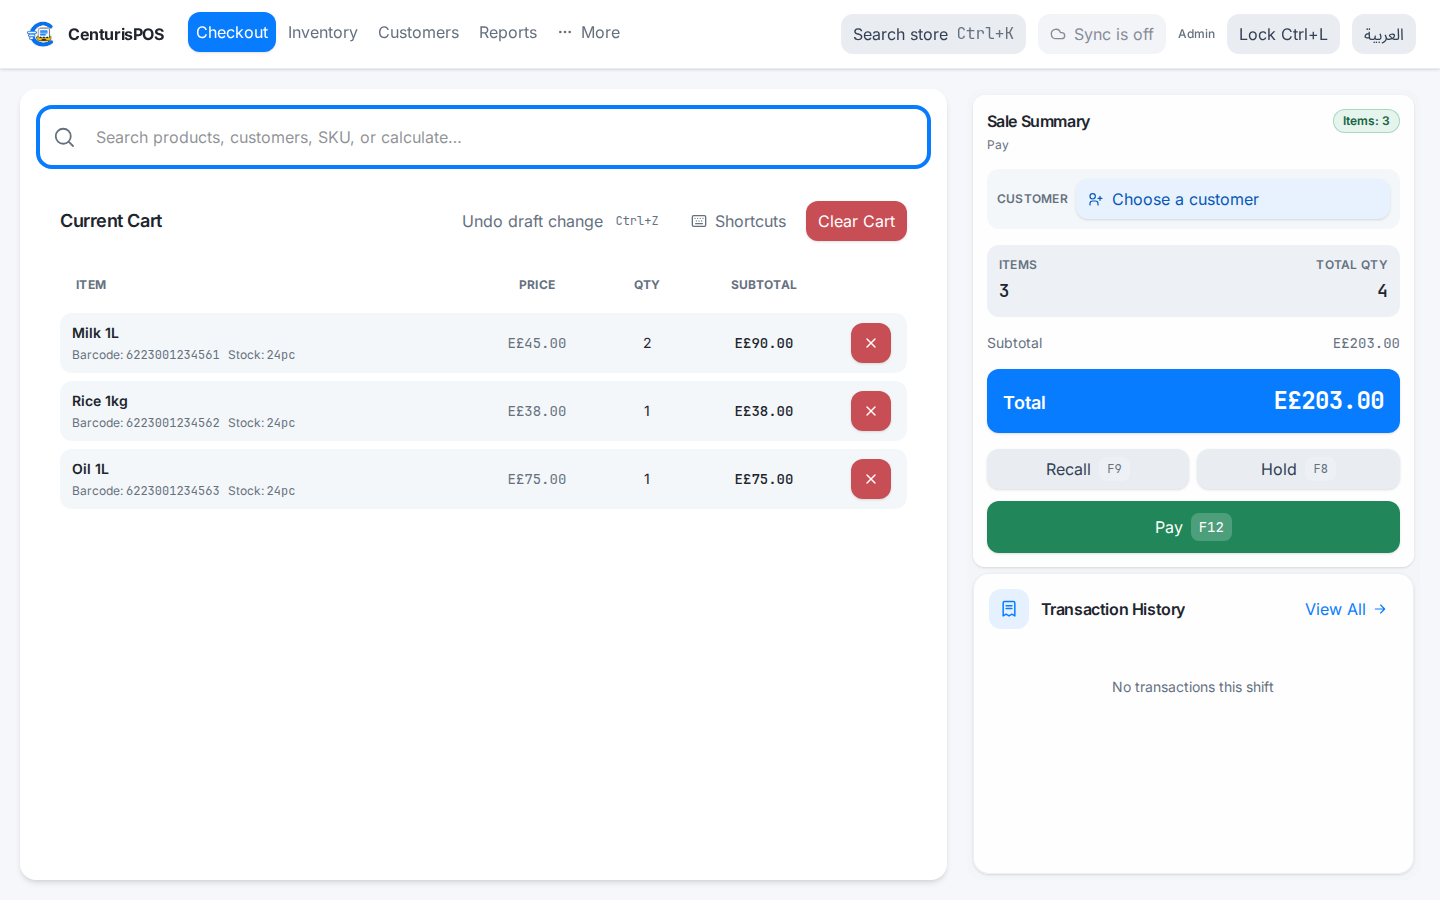The height and width of the screenshot is (900, 1440).
Task: Click the arrow icon beside View All
Action: (x=1380, y=609)
